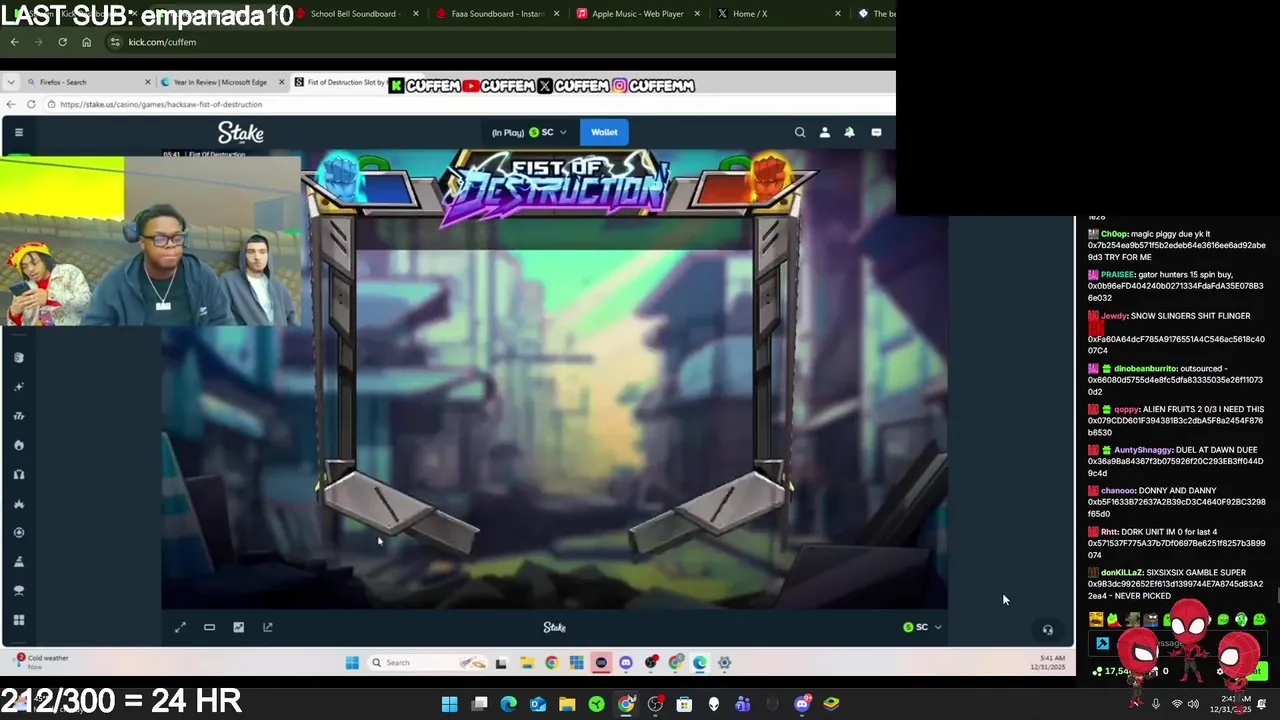Expand SC currency selector below the game
1280x720 pixels.
[922, 627]
